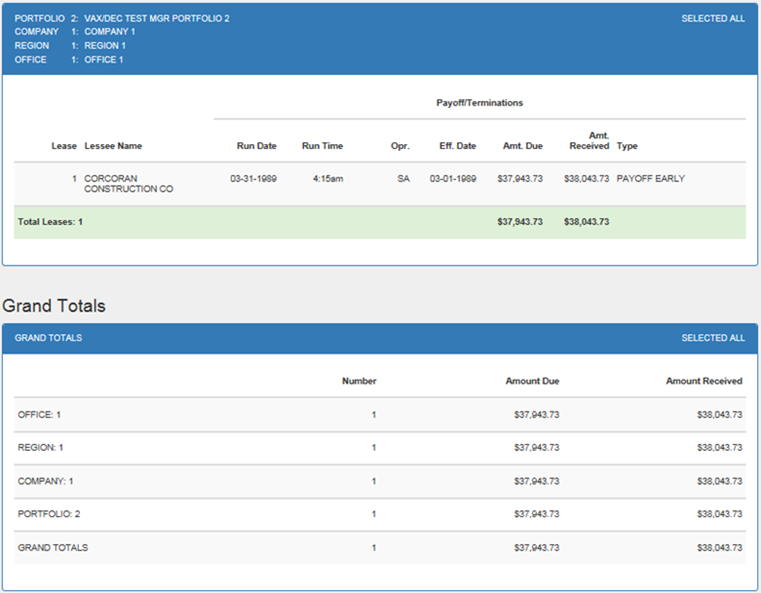Viewport: 761px width, 593px height.
Task: Click 'SELECTED ALL' in Grand Totals bar
Action: 713,338
